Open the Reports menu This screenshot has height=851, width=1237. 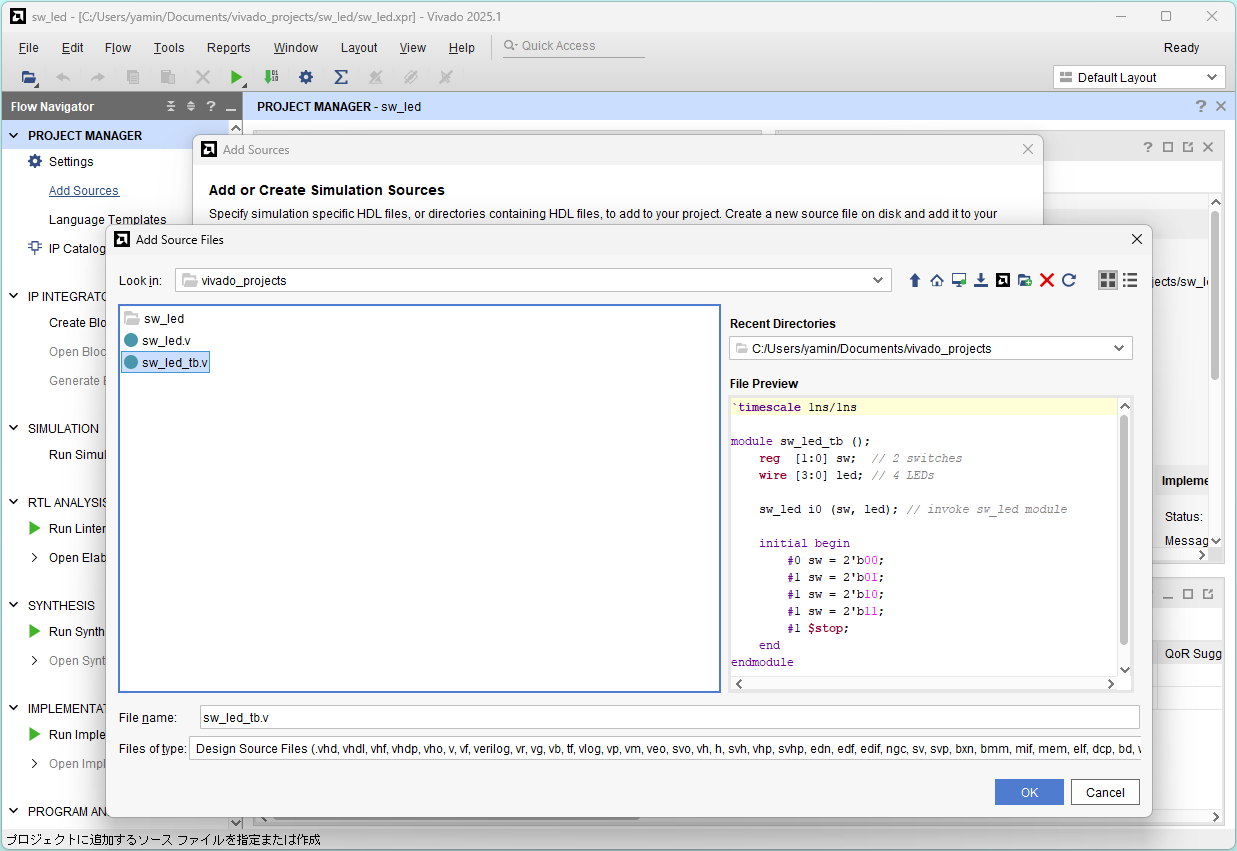[x=228, y=48]
